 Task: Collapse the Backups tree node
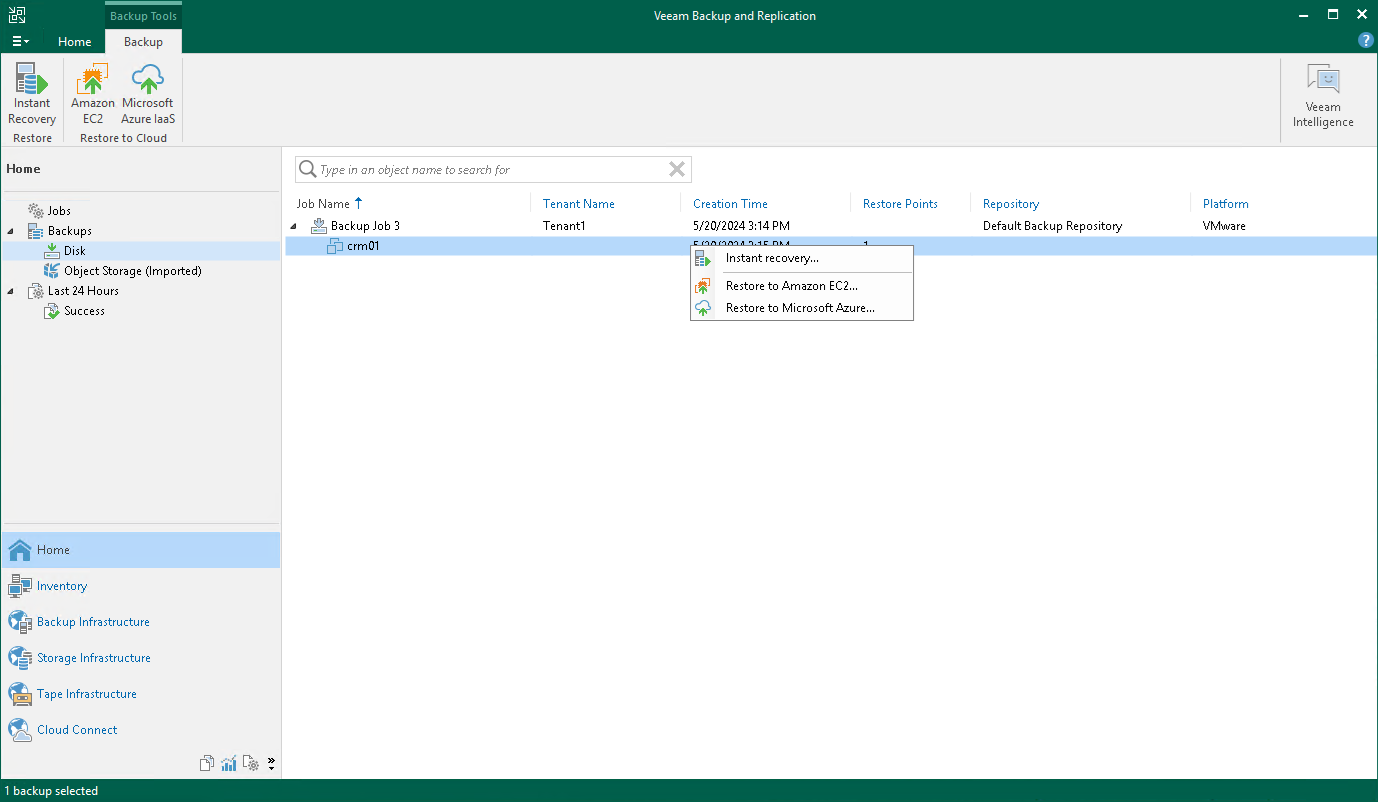8,230
